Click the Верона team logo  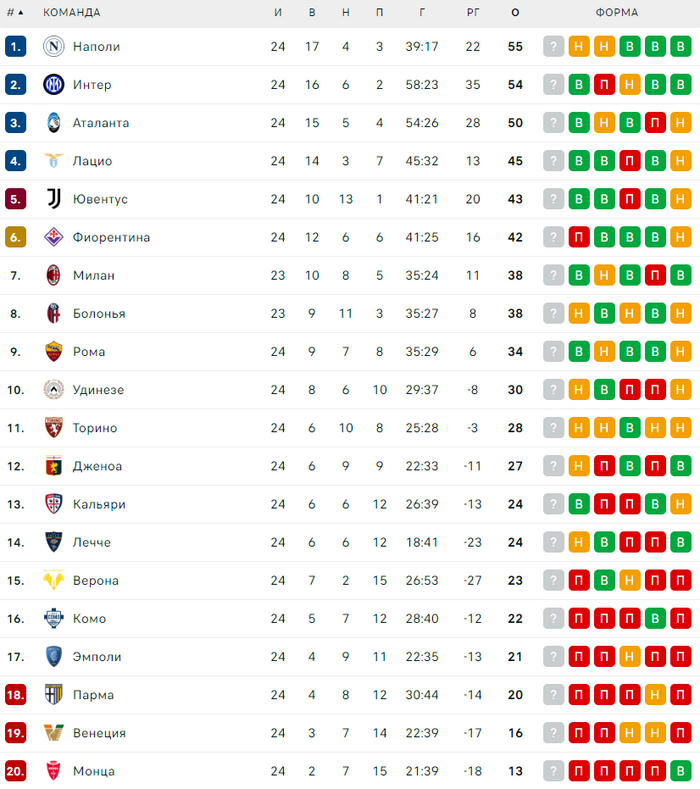tap(53, 580)
